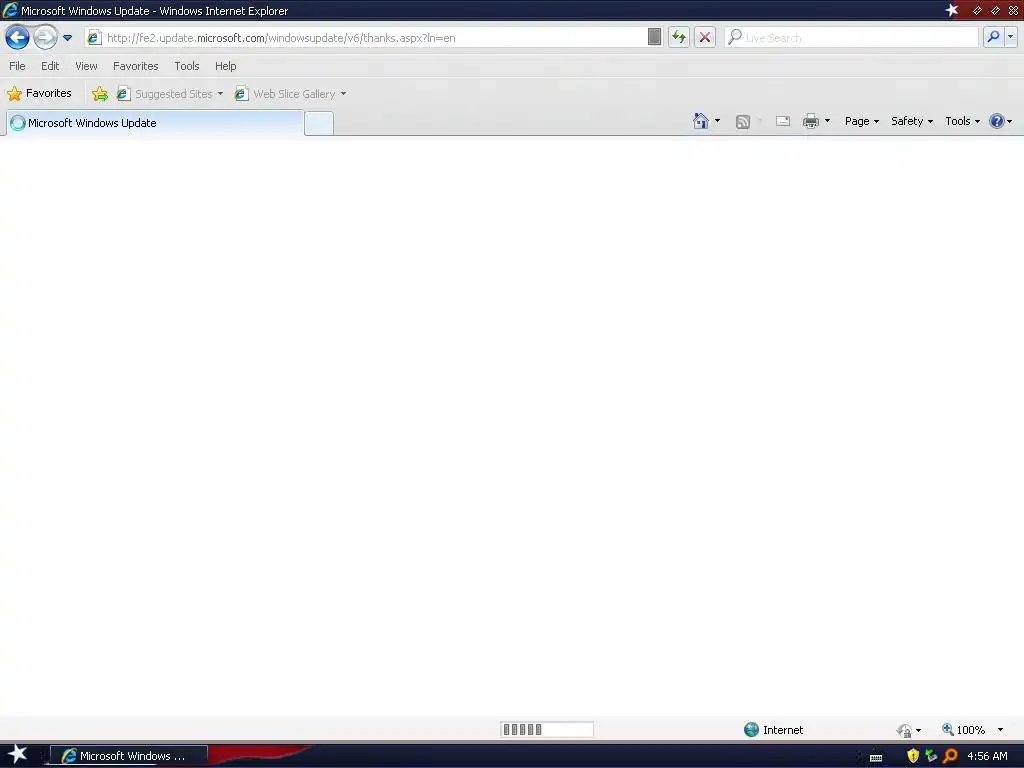1024x768 pixels.
Task: Stop loading with the red X button
Action: coord(705,37)
